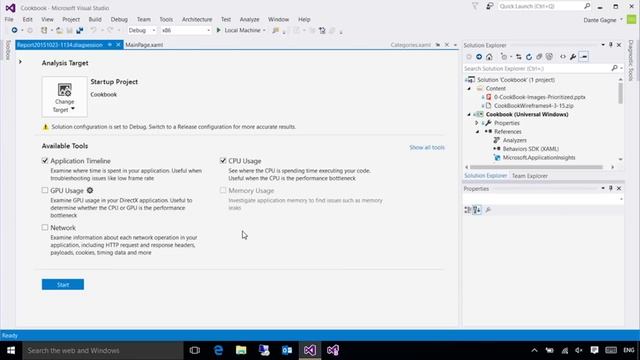Click the Windows Start button

[x=11, y=350]
